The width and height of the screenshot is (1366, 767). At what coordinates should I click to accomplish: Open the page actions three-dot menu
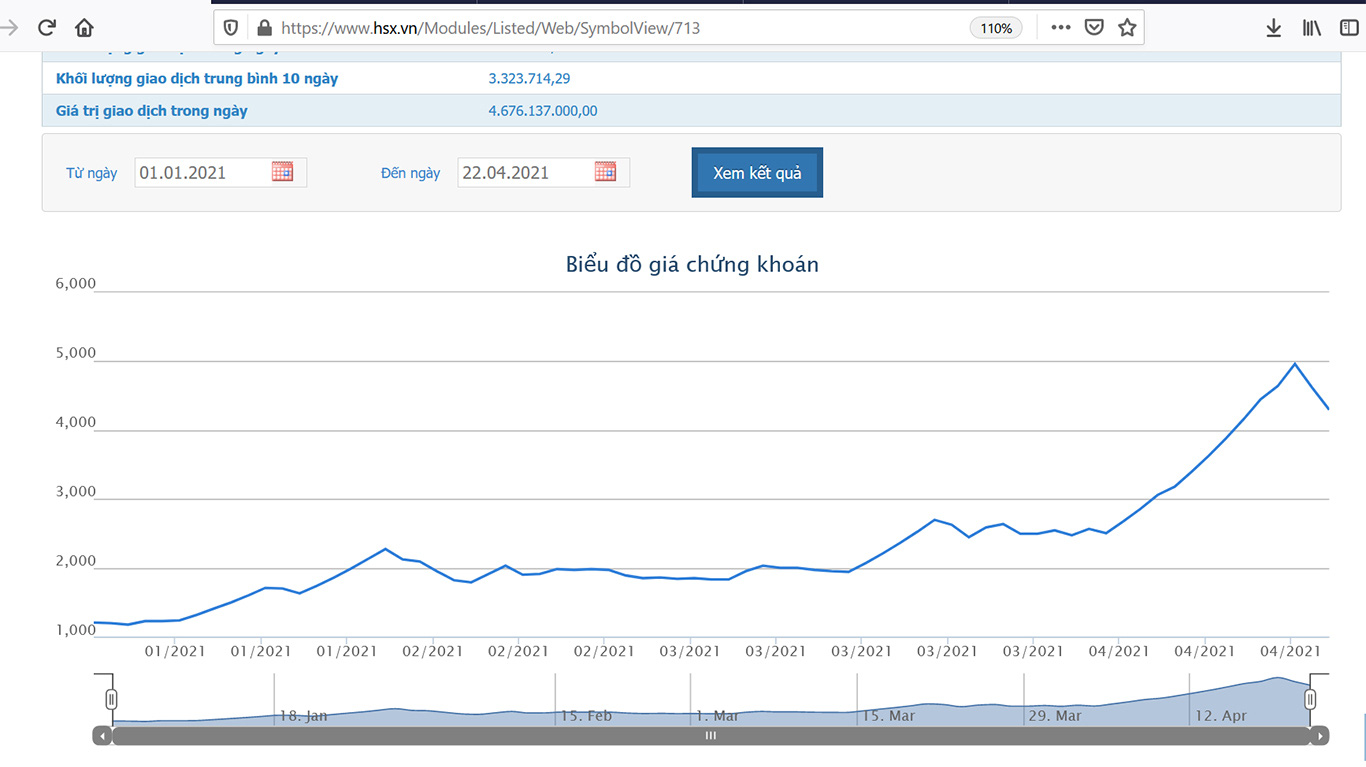click(x=1061, y=28)
